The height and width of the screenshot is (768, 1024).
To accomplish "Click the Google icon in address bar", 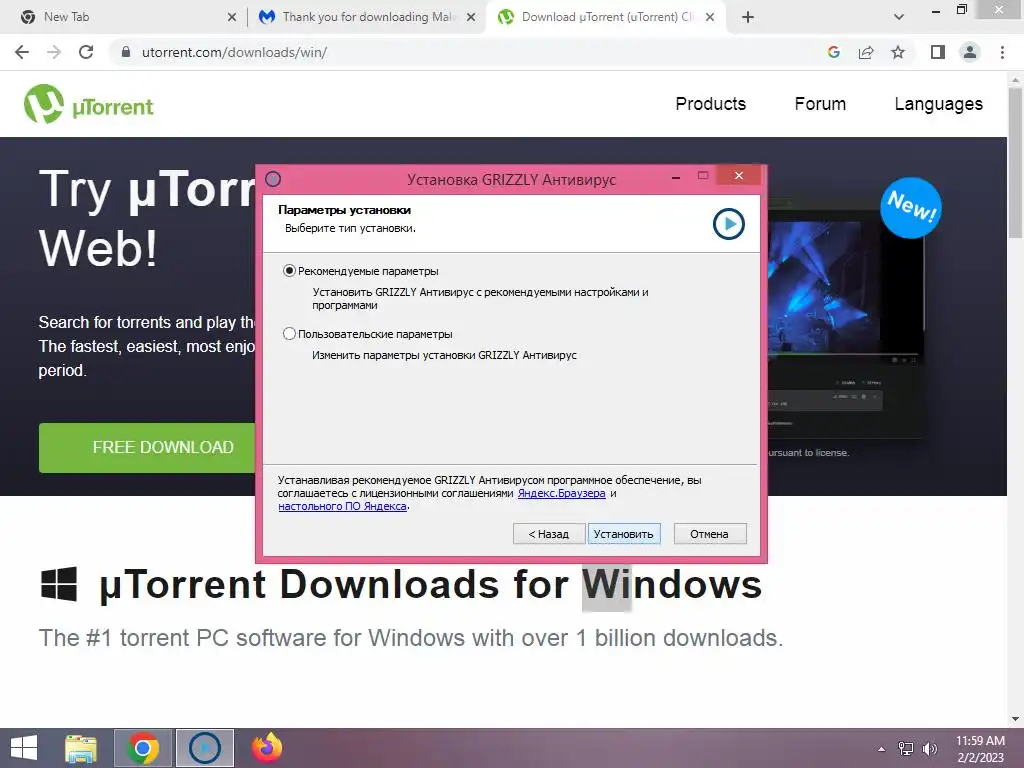I will (x=834, y=52).
